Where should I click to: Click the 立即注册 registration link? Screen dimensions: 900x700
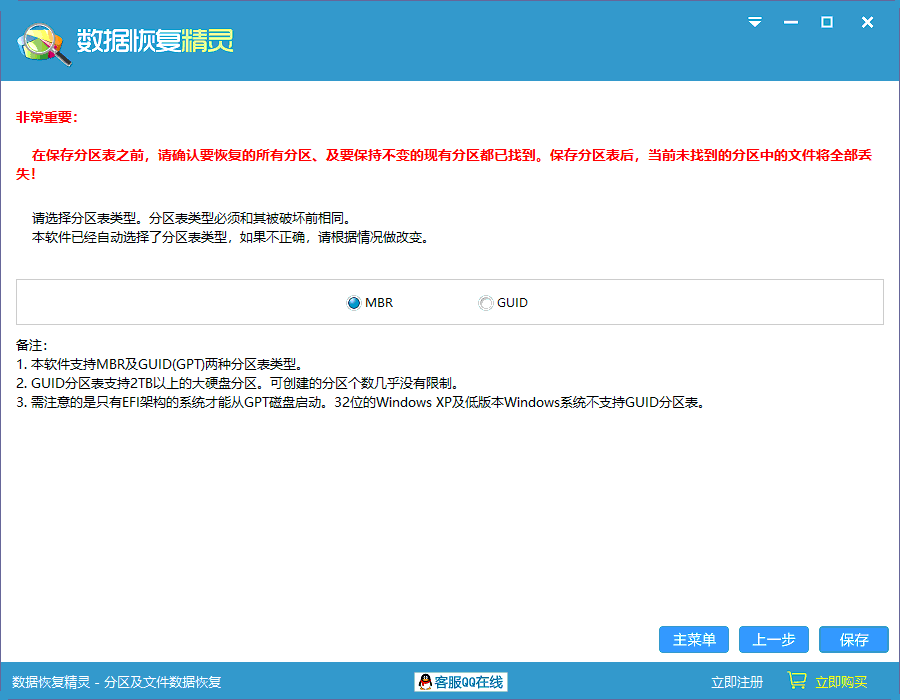pos(737,681)
